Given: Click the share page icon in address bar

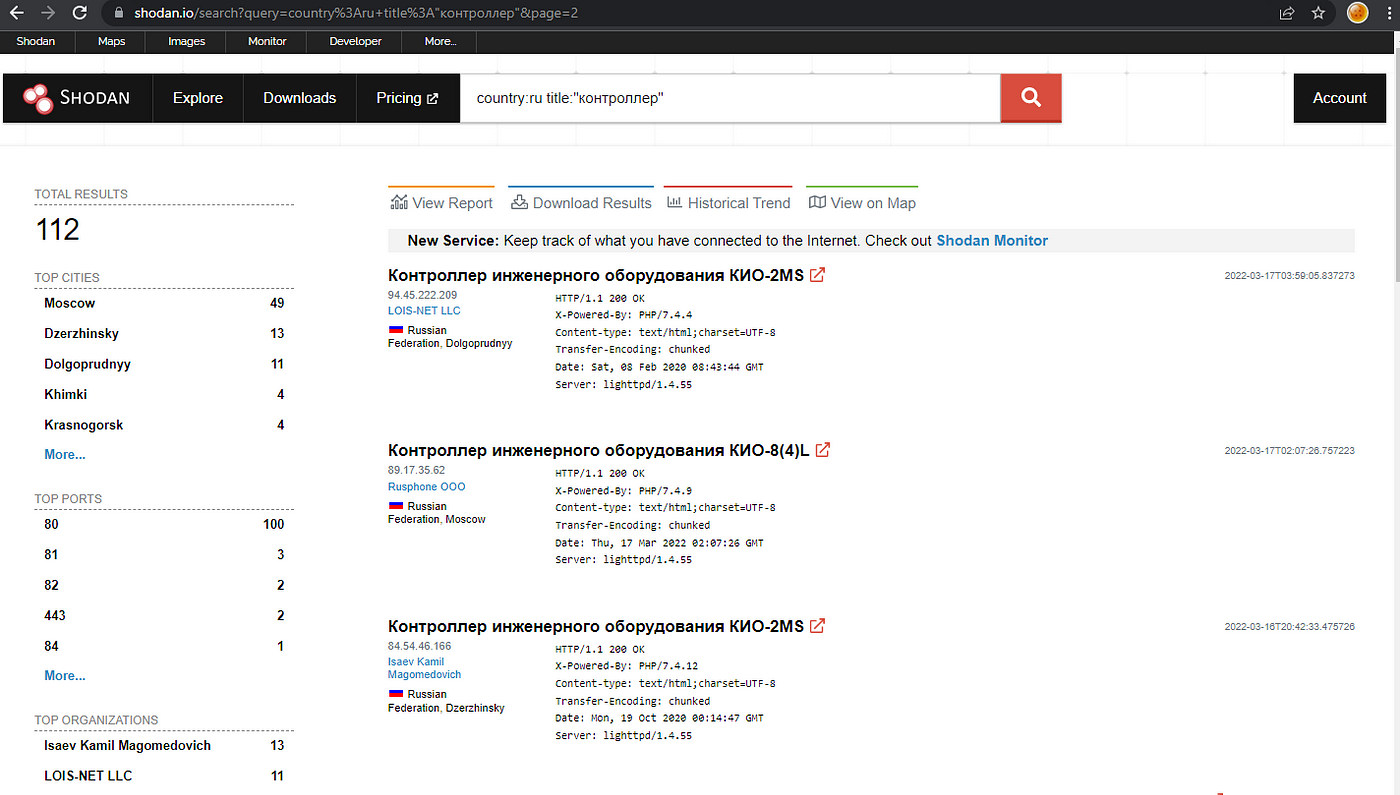Looking at the screenshot, I should tap(1286, 13).
